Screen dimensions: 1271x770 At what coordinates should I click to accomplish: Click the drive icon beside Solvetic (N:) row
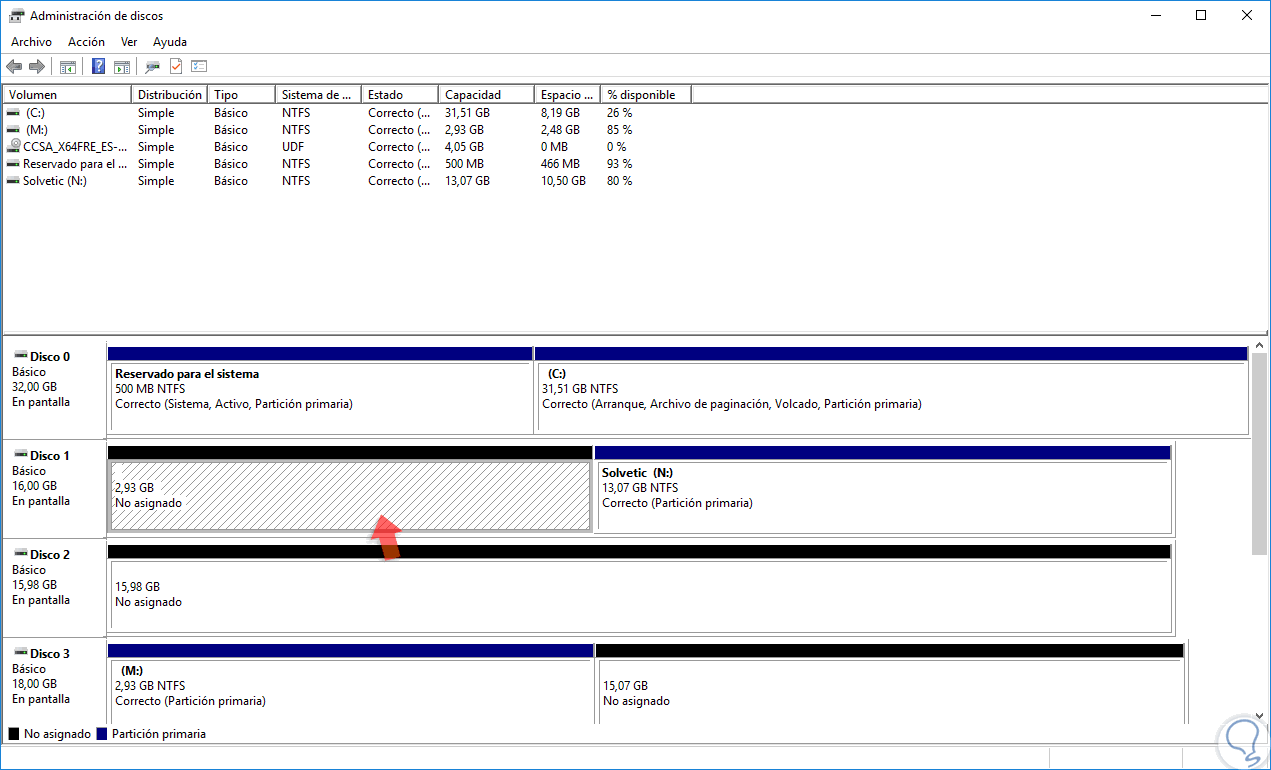[x=13, y=181]
